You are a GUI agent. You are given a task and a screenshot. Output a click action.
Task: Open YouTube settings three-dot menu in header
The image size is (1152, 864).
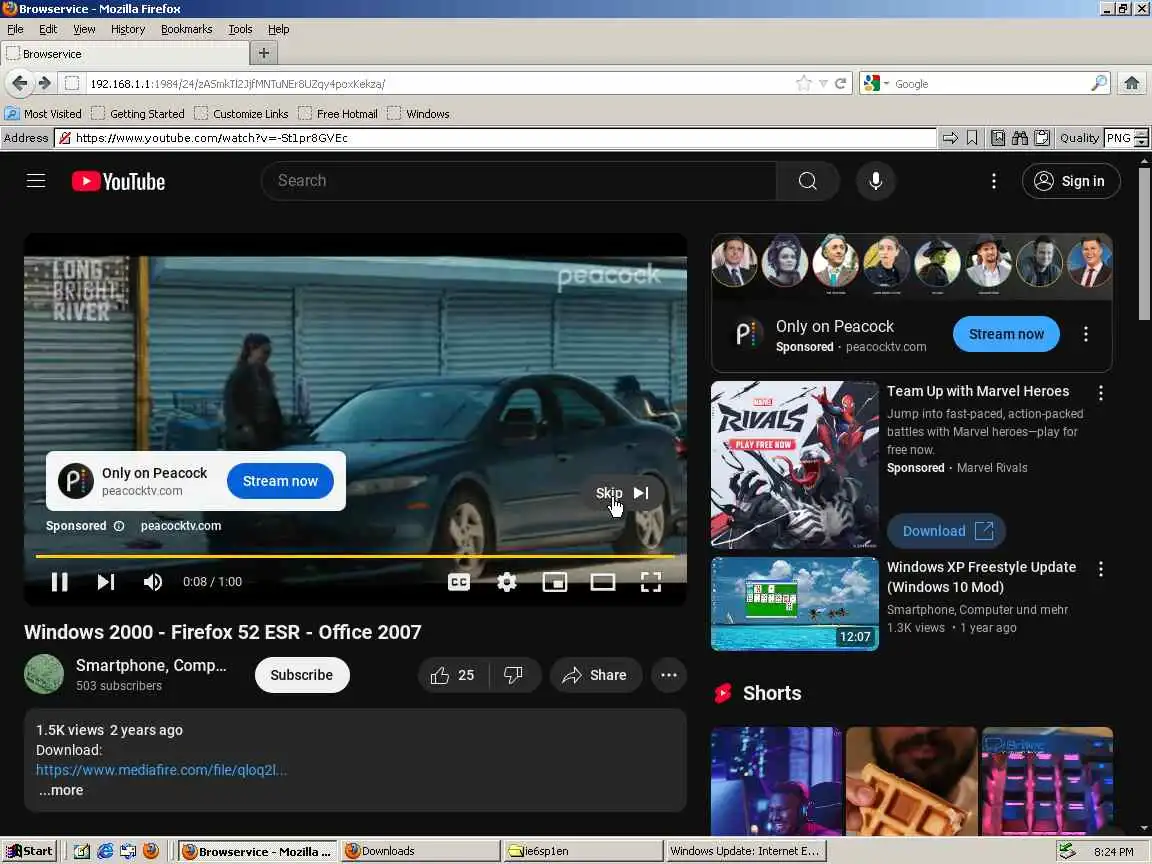(993, 181)
